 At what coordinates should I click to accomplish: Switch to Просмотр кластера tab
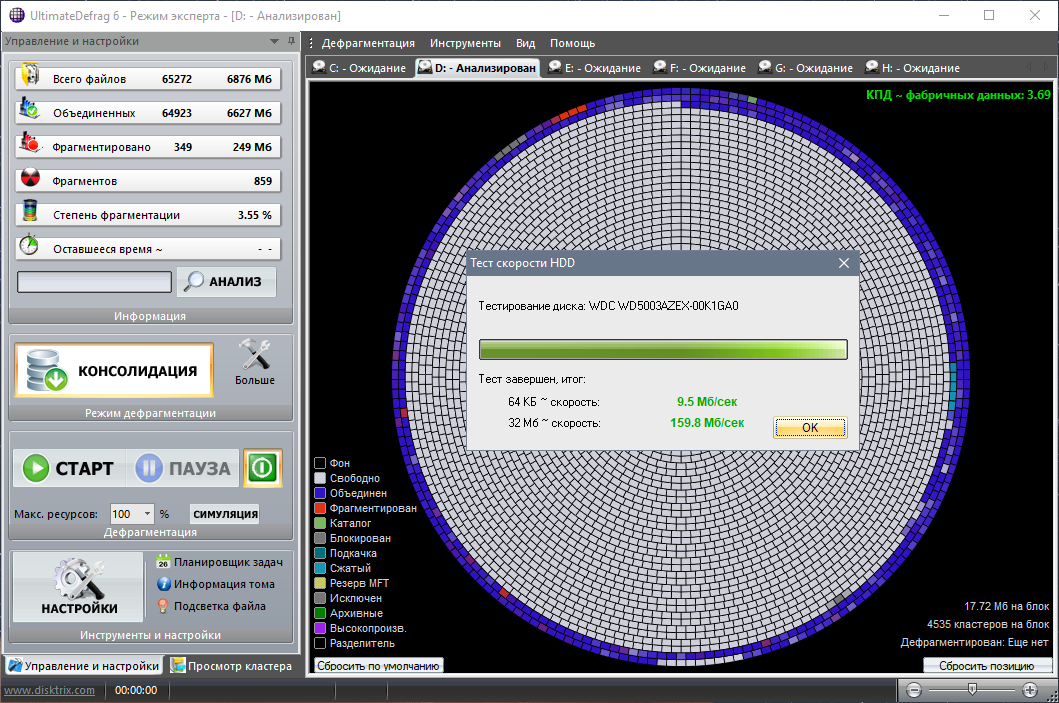click(x=231, y=666)
